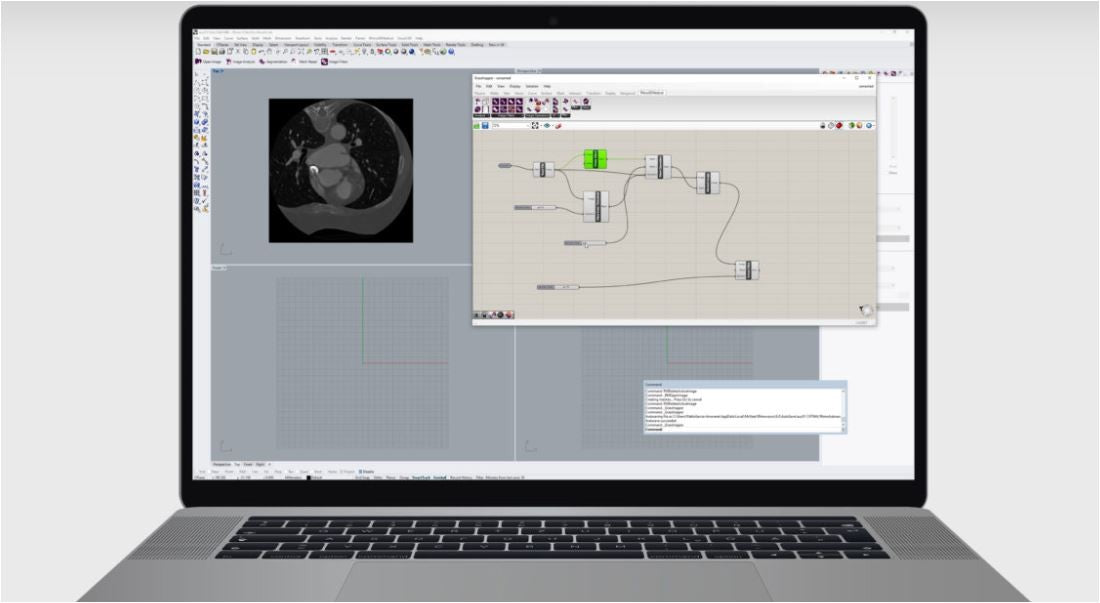Switch to the Display toolbar tab
1100x603 pixels.
(258, 45)
